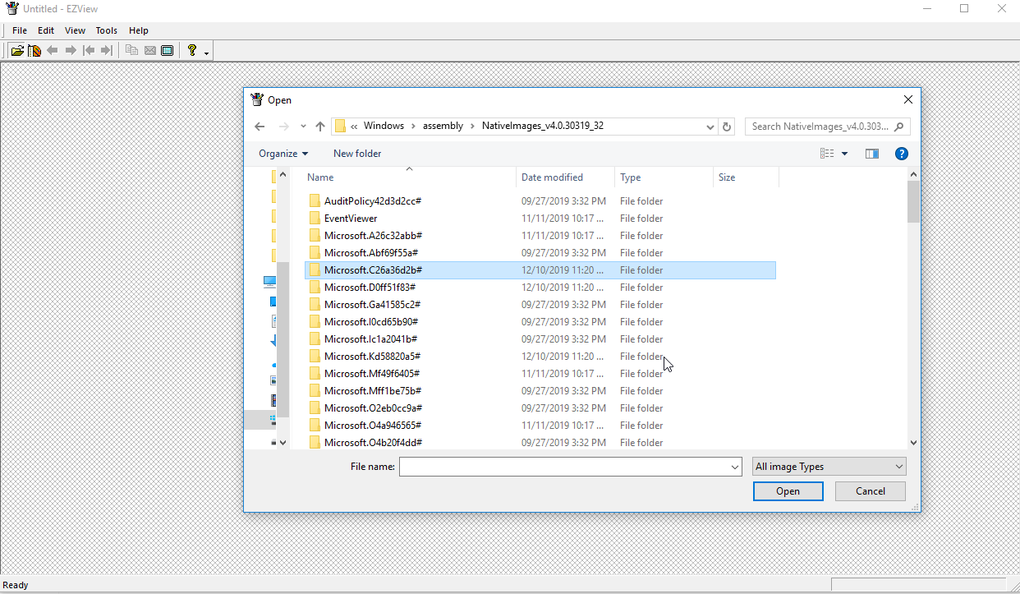Image resolution: width=1020 pixels, height=594 pixels.
Task: Select the Microsoft.O2eb0cc9a# folder name
Action: (373, 408)
